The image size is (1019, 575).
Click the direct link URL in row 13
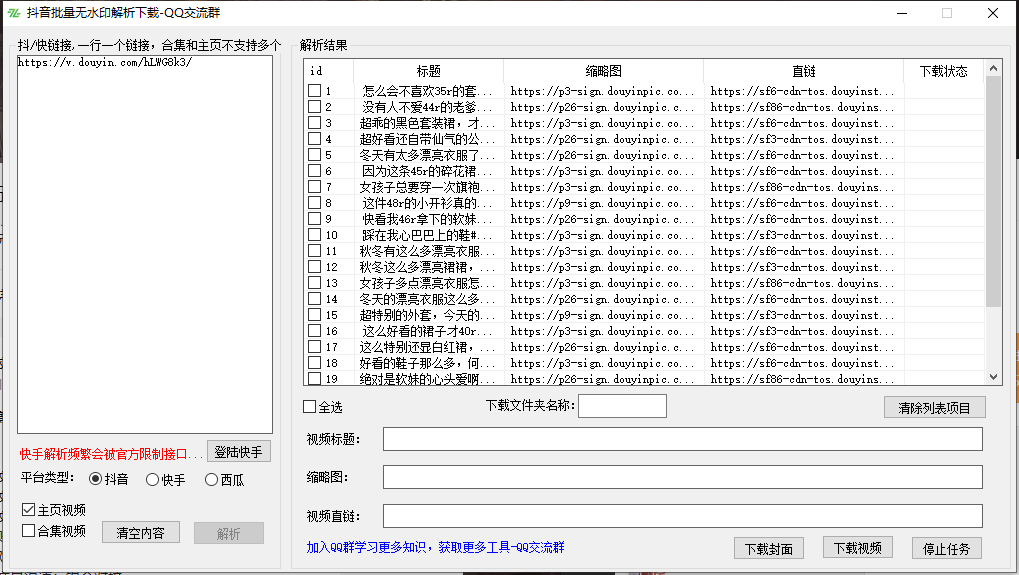[802, 283]
